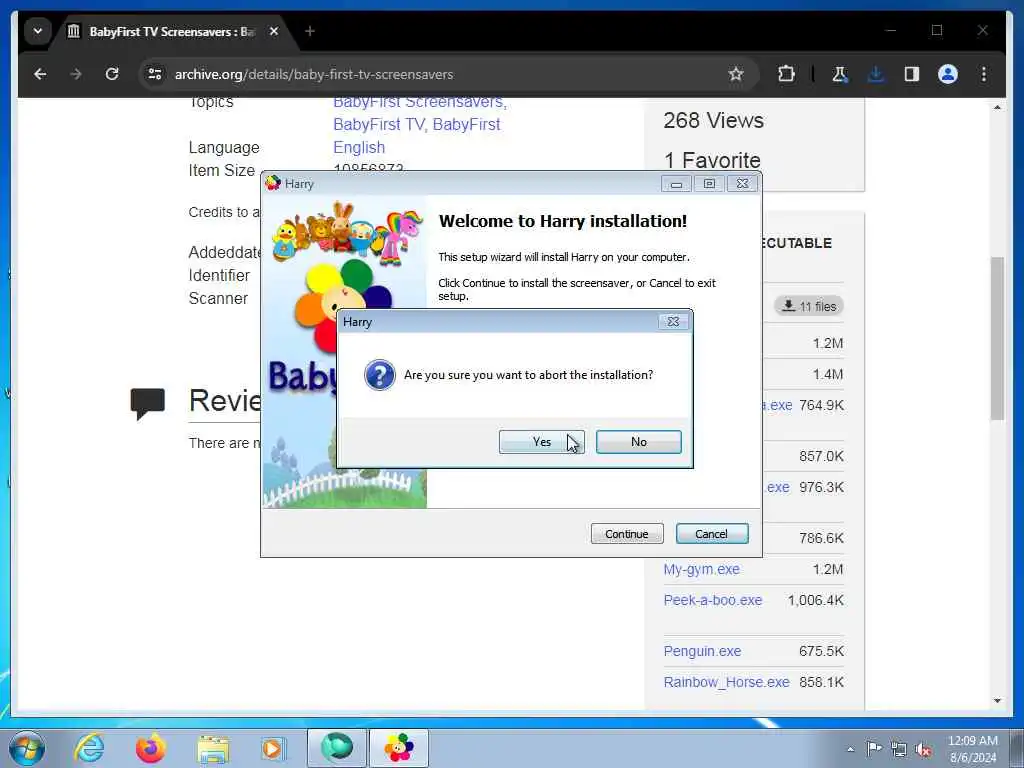Open the taskbar clock and date

point(972,748)
